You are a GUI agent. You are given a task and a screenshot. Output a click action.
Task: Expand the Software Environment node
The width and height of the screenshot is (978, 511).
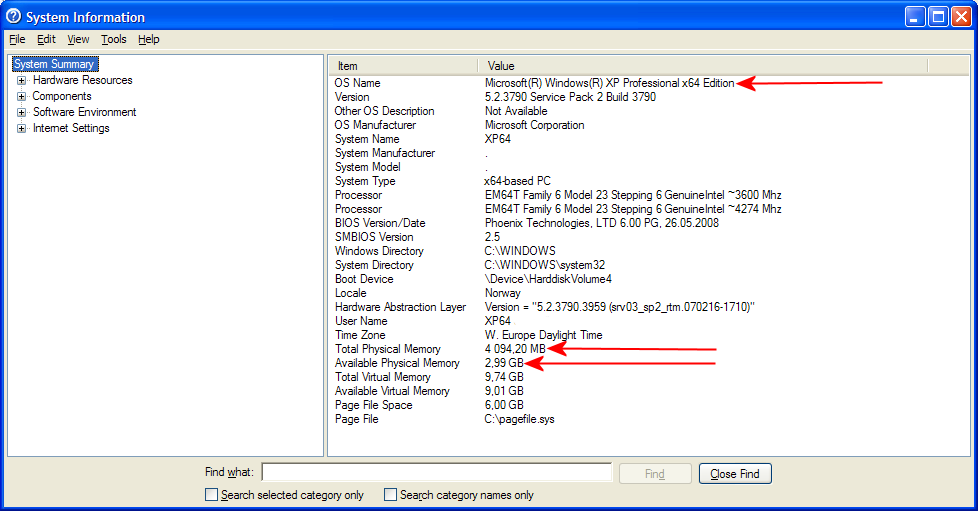point(21,112)
